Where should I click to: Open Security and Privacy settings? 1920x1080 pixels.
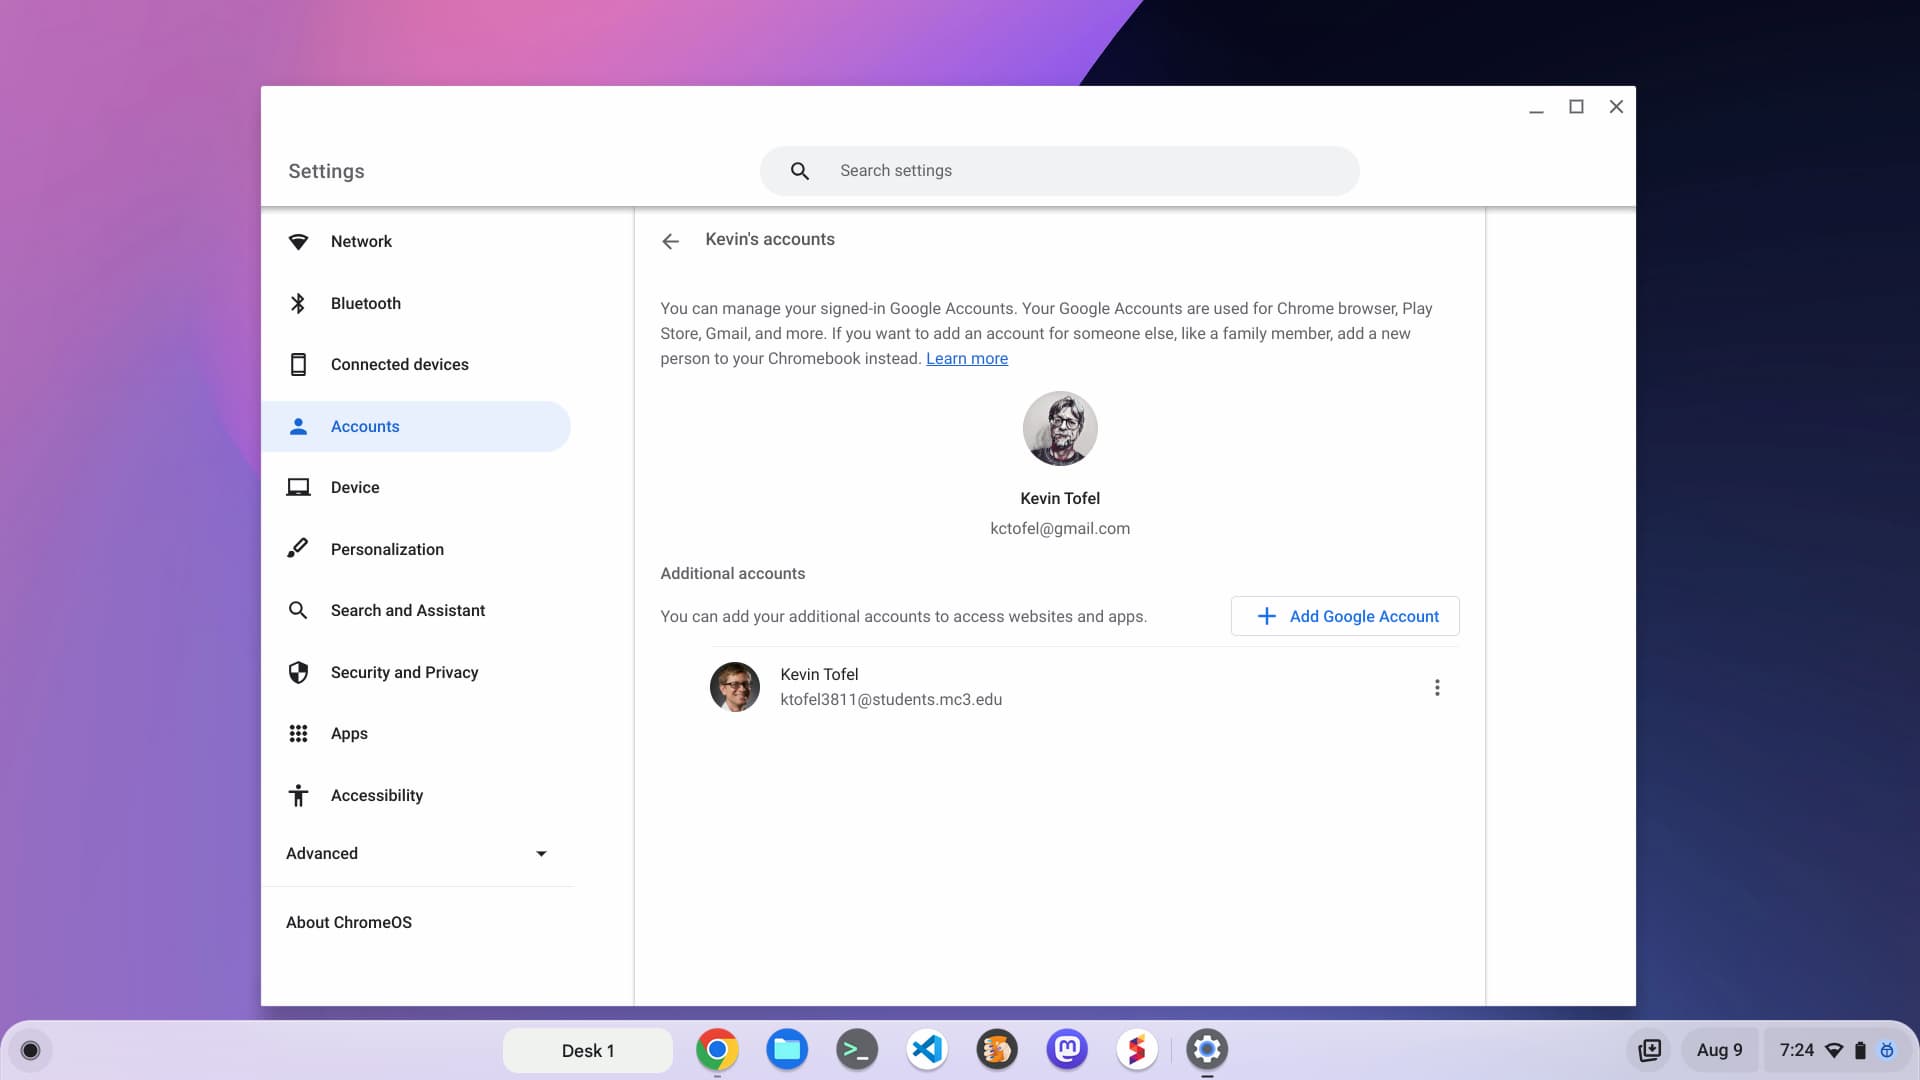(405, 673)
